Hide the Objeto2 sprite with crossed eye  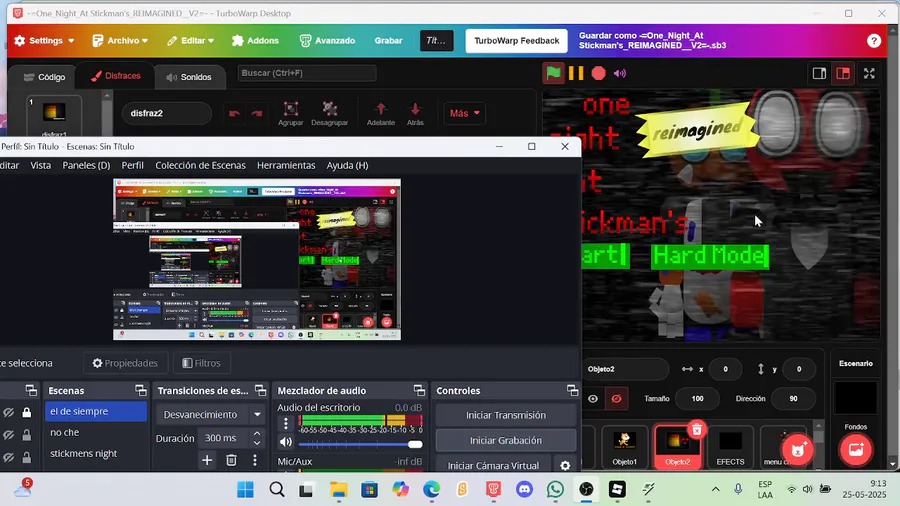pos(616,398)
